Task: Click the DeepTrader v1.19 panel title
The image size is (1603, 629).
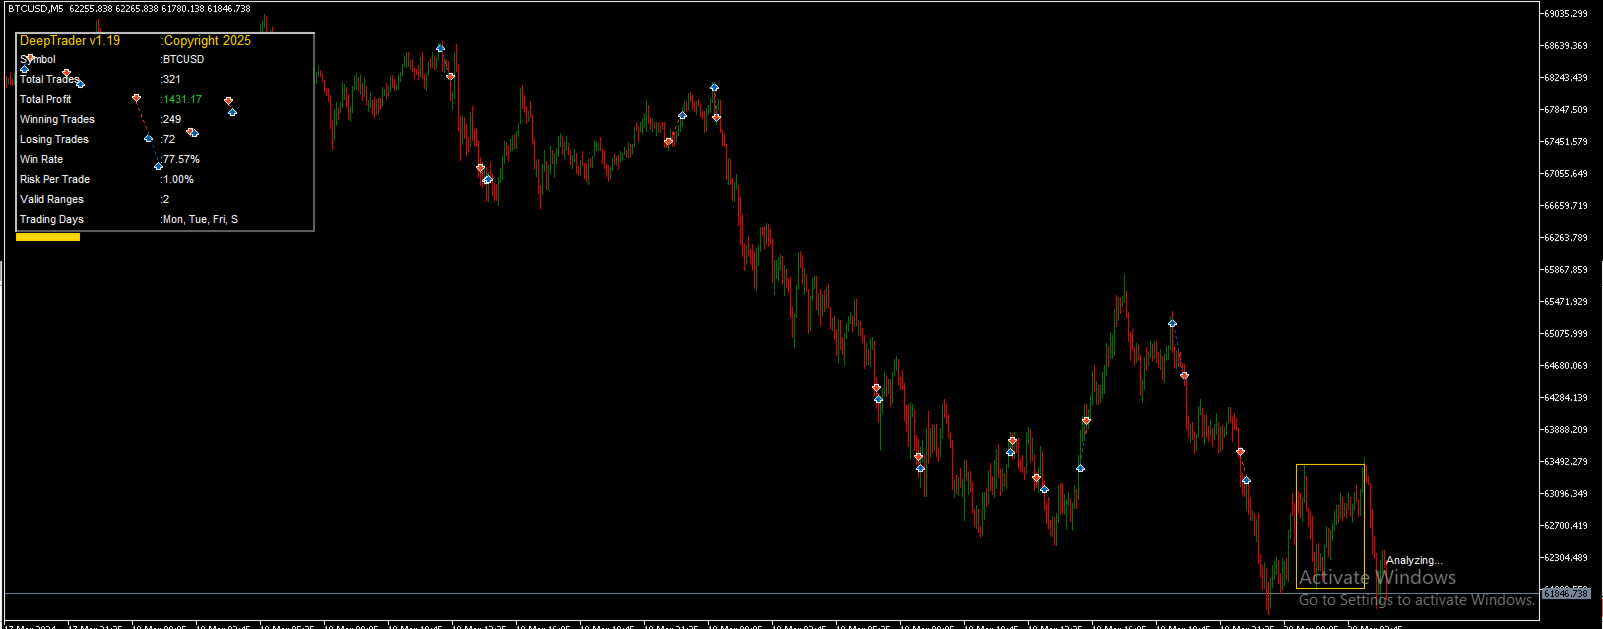Action: click(x=70, y=41)
